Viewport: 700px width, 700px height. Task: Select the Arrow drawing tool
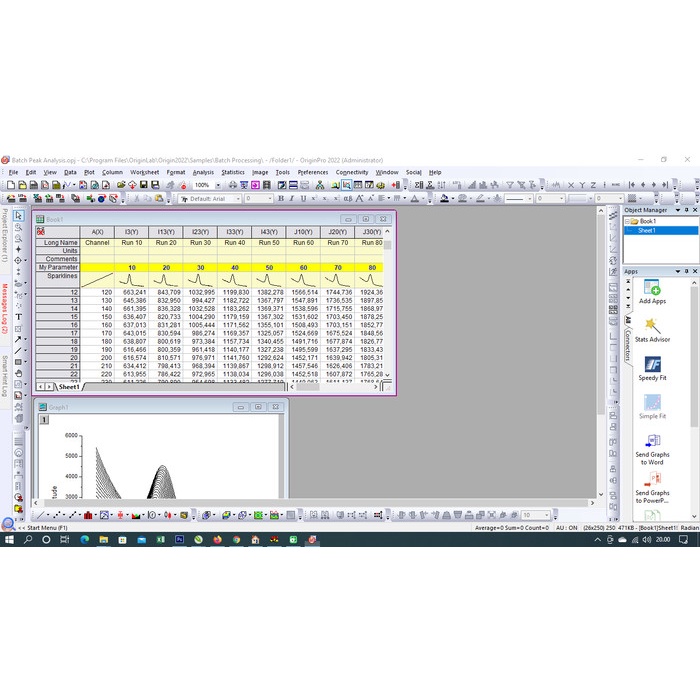18,339
